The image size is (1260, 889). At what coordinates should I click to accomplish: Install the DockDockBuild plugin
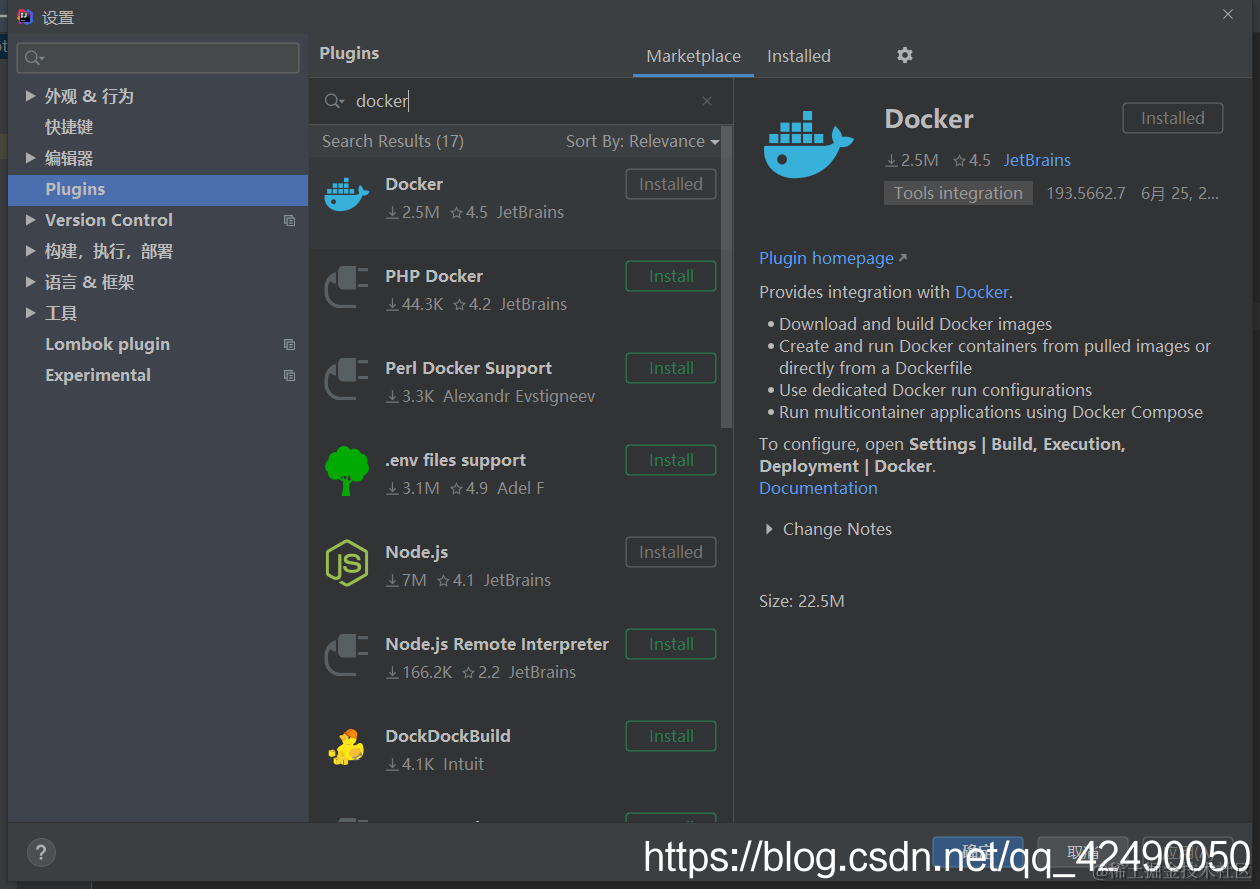point(671,736)
